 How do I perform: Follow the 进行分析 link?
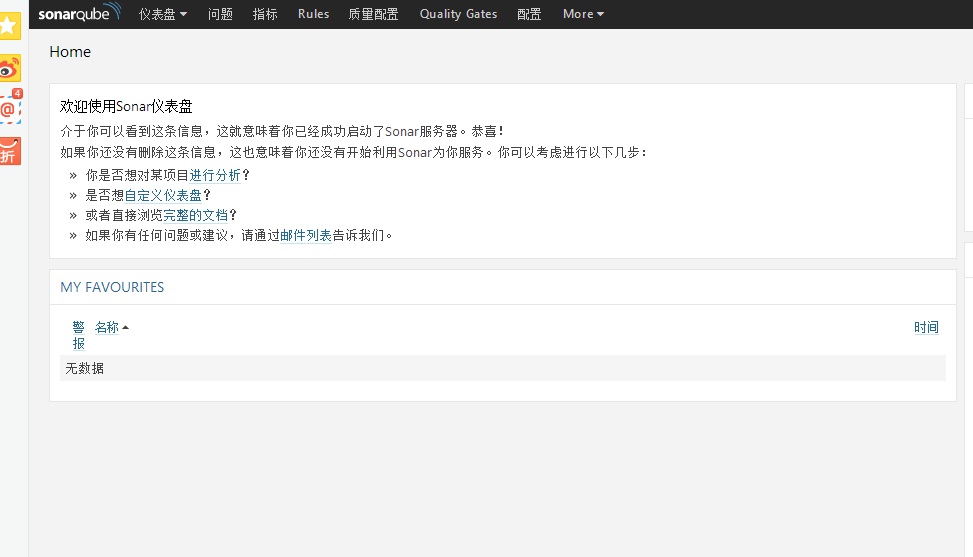(x=215, y=174)
